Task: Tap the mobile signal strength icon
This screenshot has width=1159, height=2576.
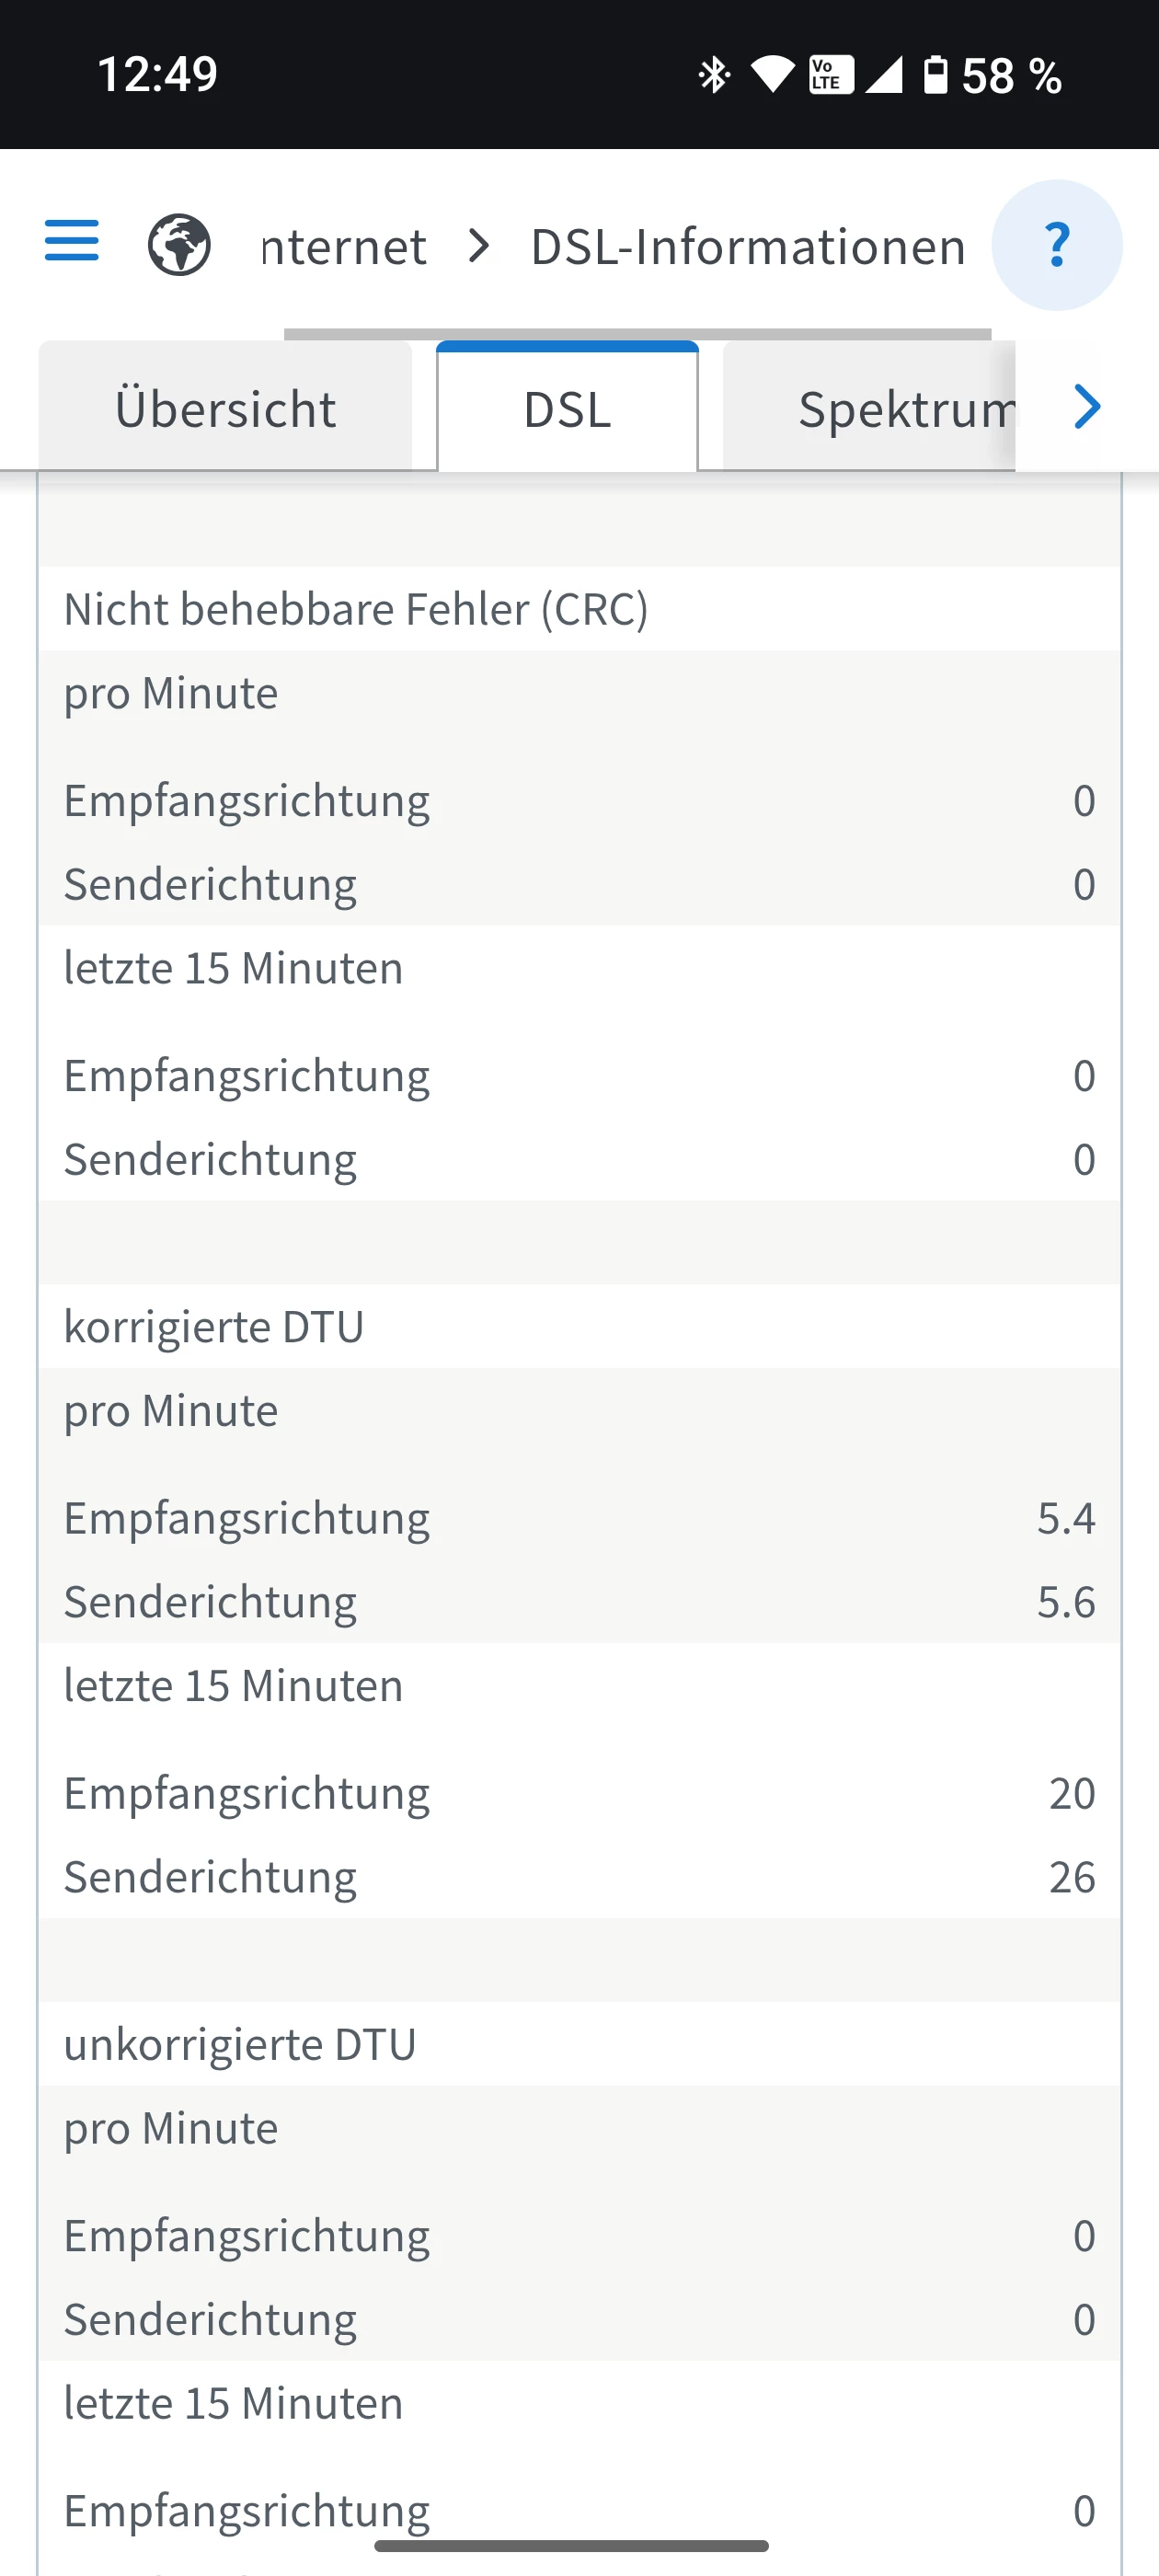Action: point(884,75)
